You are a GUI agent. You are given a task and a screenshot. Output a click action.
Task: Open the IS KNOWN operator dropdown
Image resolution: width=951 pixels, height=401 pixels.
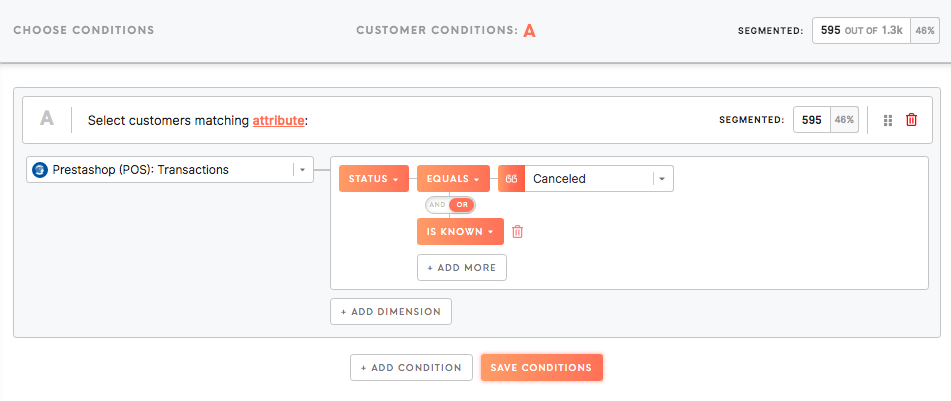click(x=460, y=232)
